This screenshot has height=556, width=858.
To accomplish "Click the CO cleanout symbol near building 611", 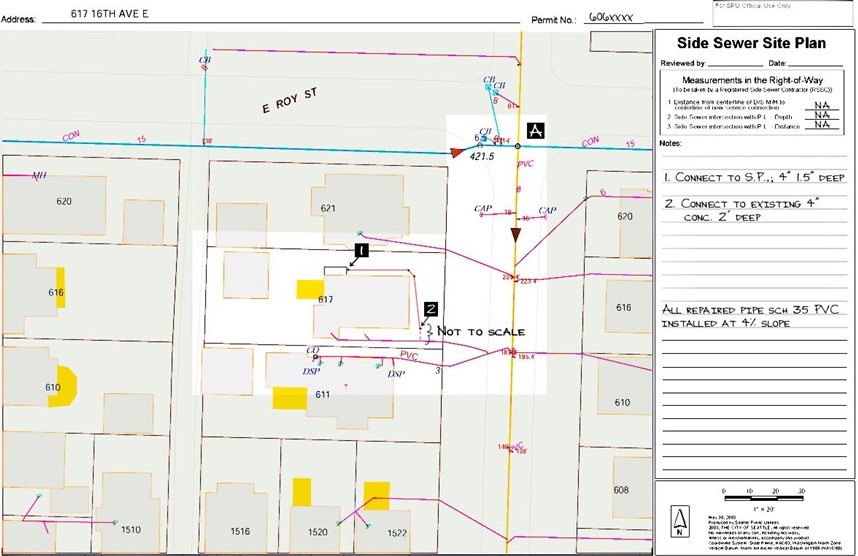I will click(315, 351).
